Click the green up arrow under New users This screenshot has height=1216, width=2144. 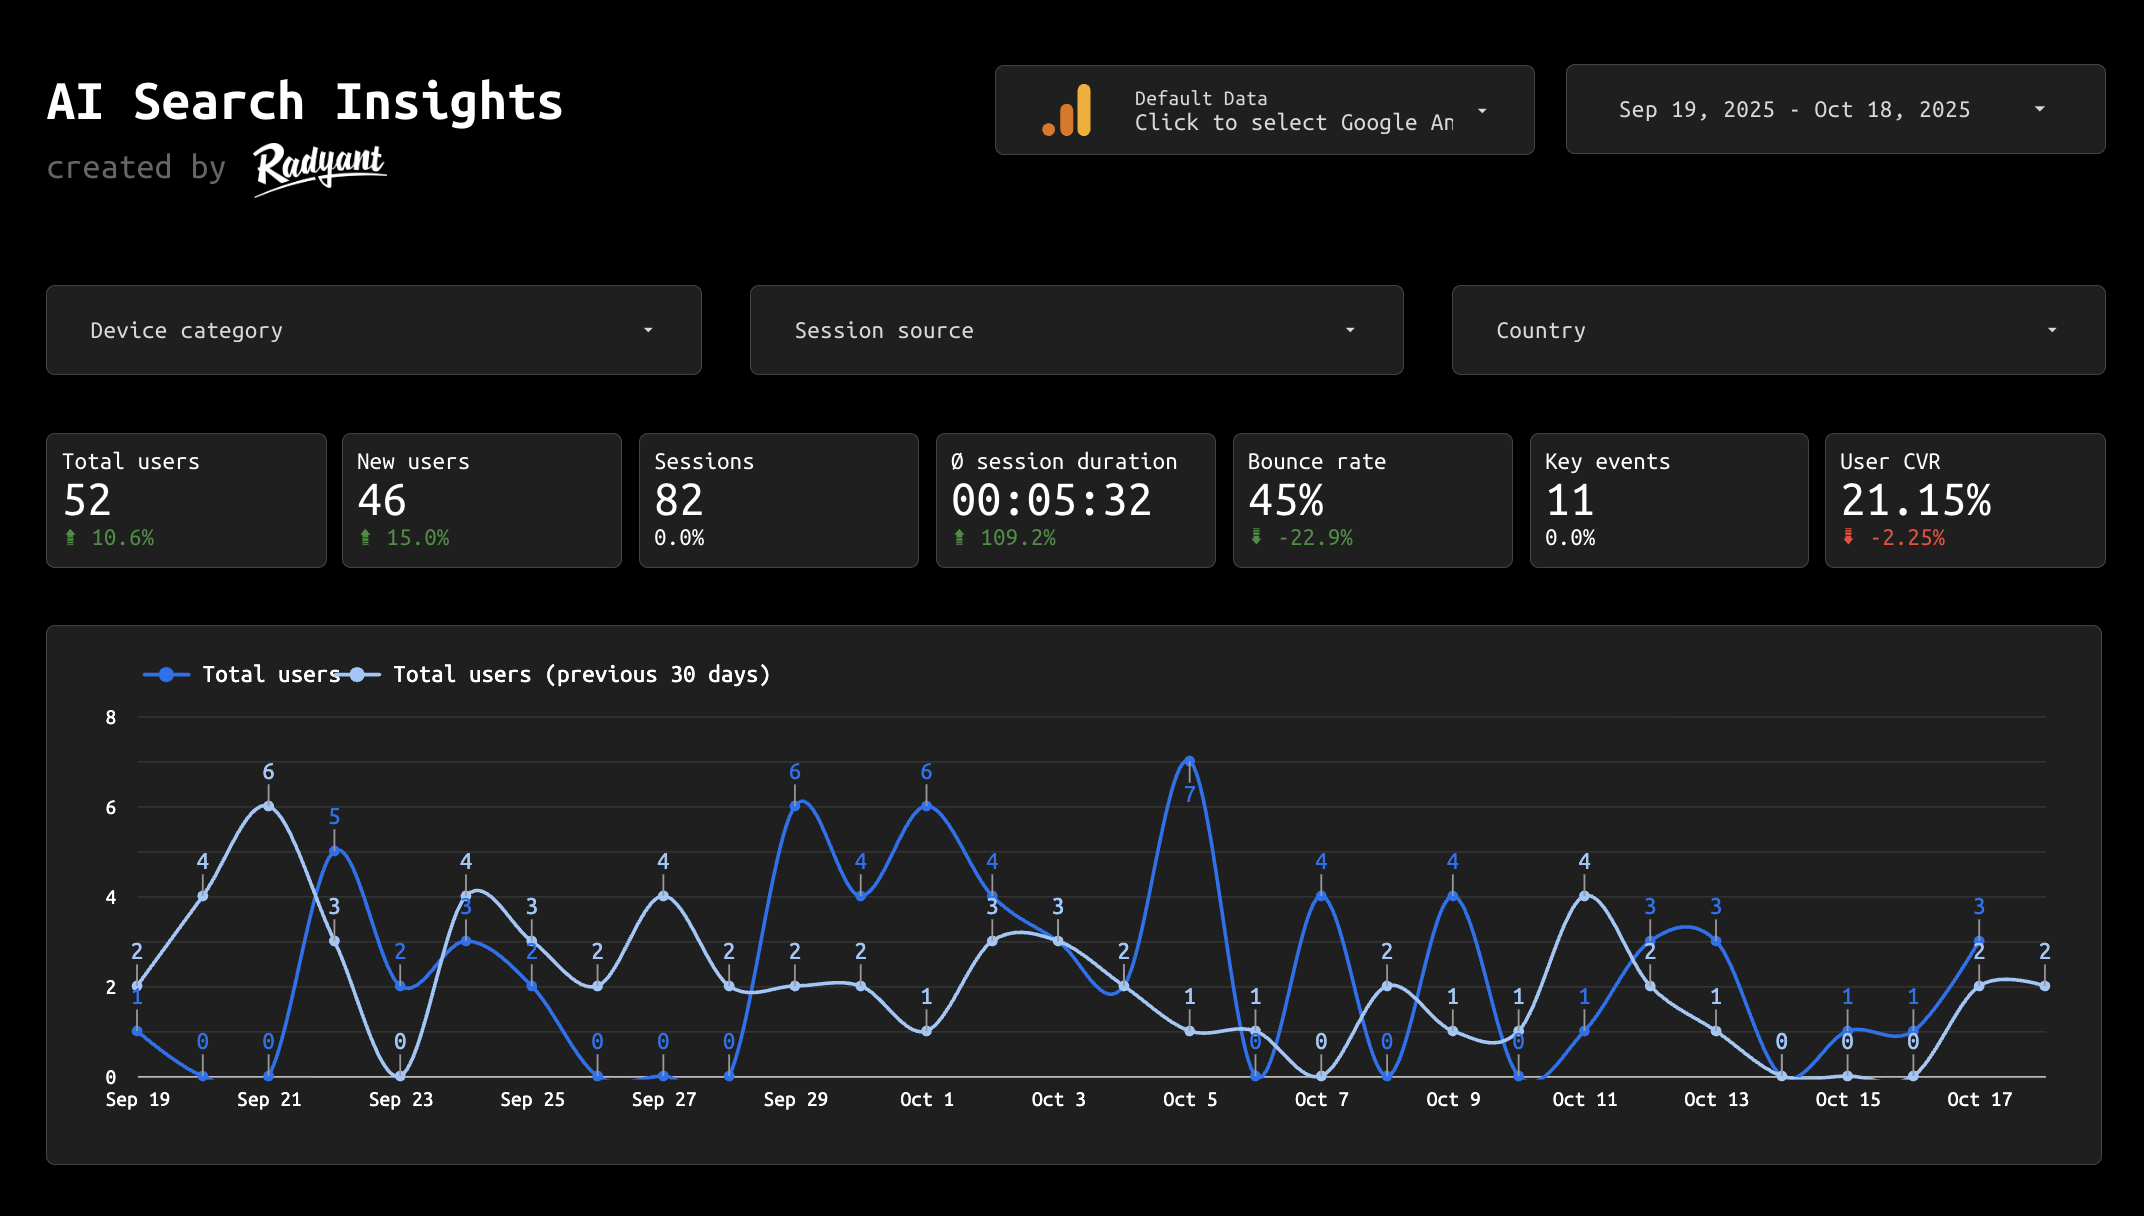365,538
